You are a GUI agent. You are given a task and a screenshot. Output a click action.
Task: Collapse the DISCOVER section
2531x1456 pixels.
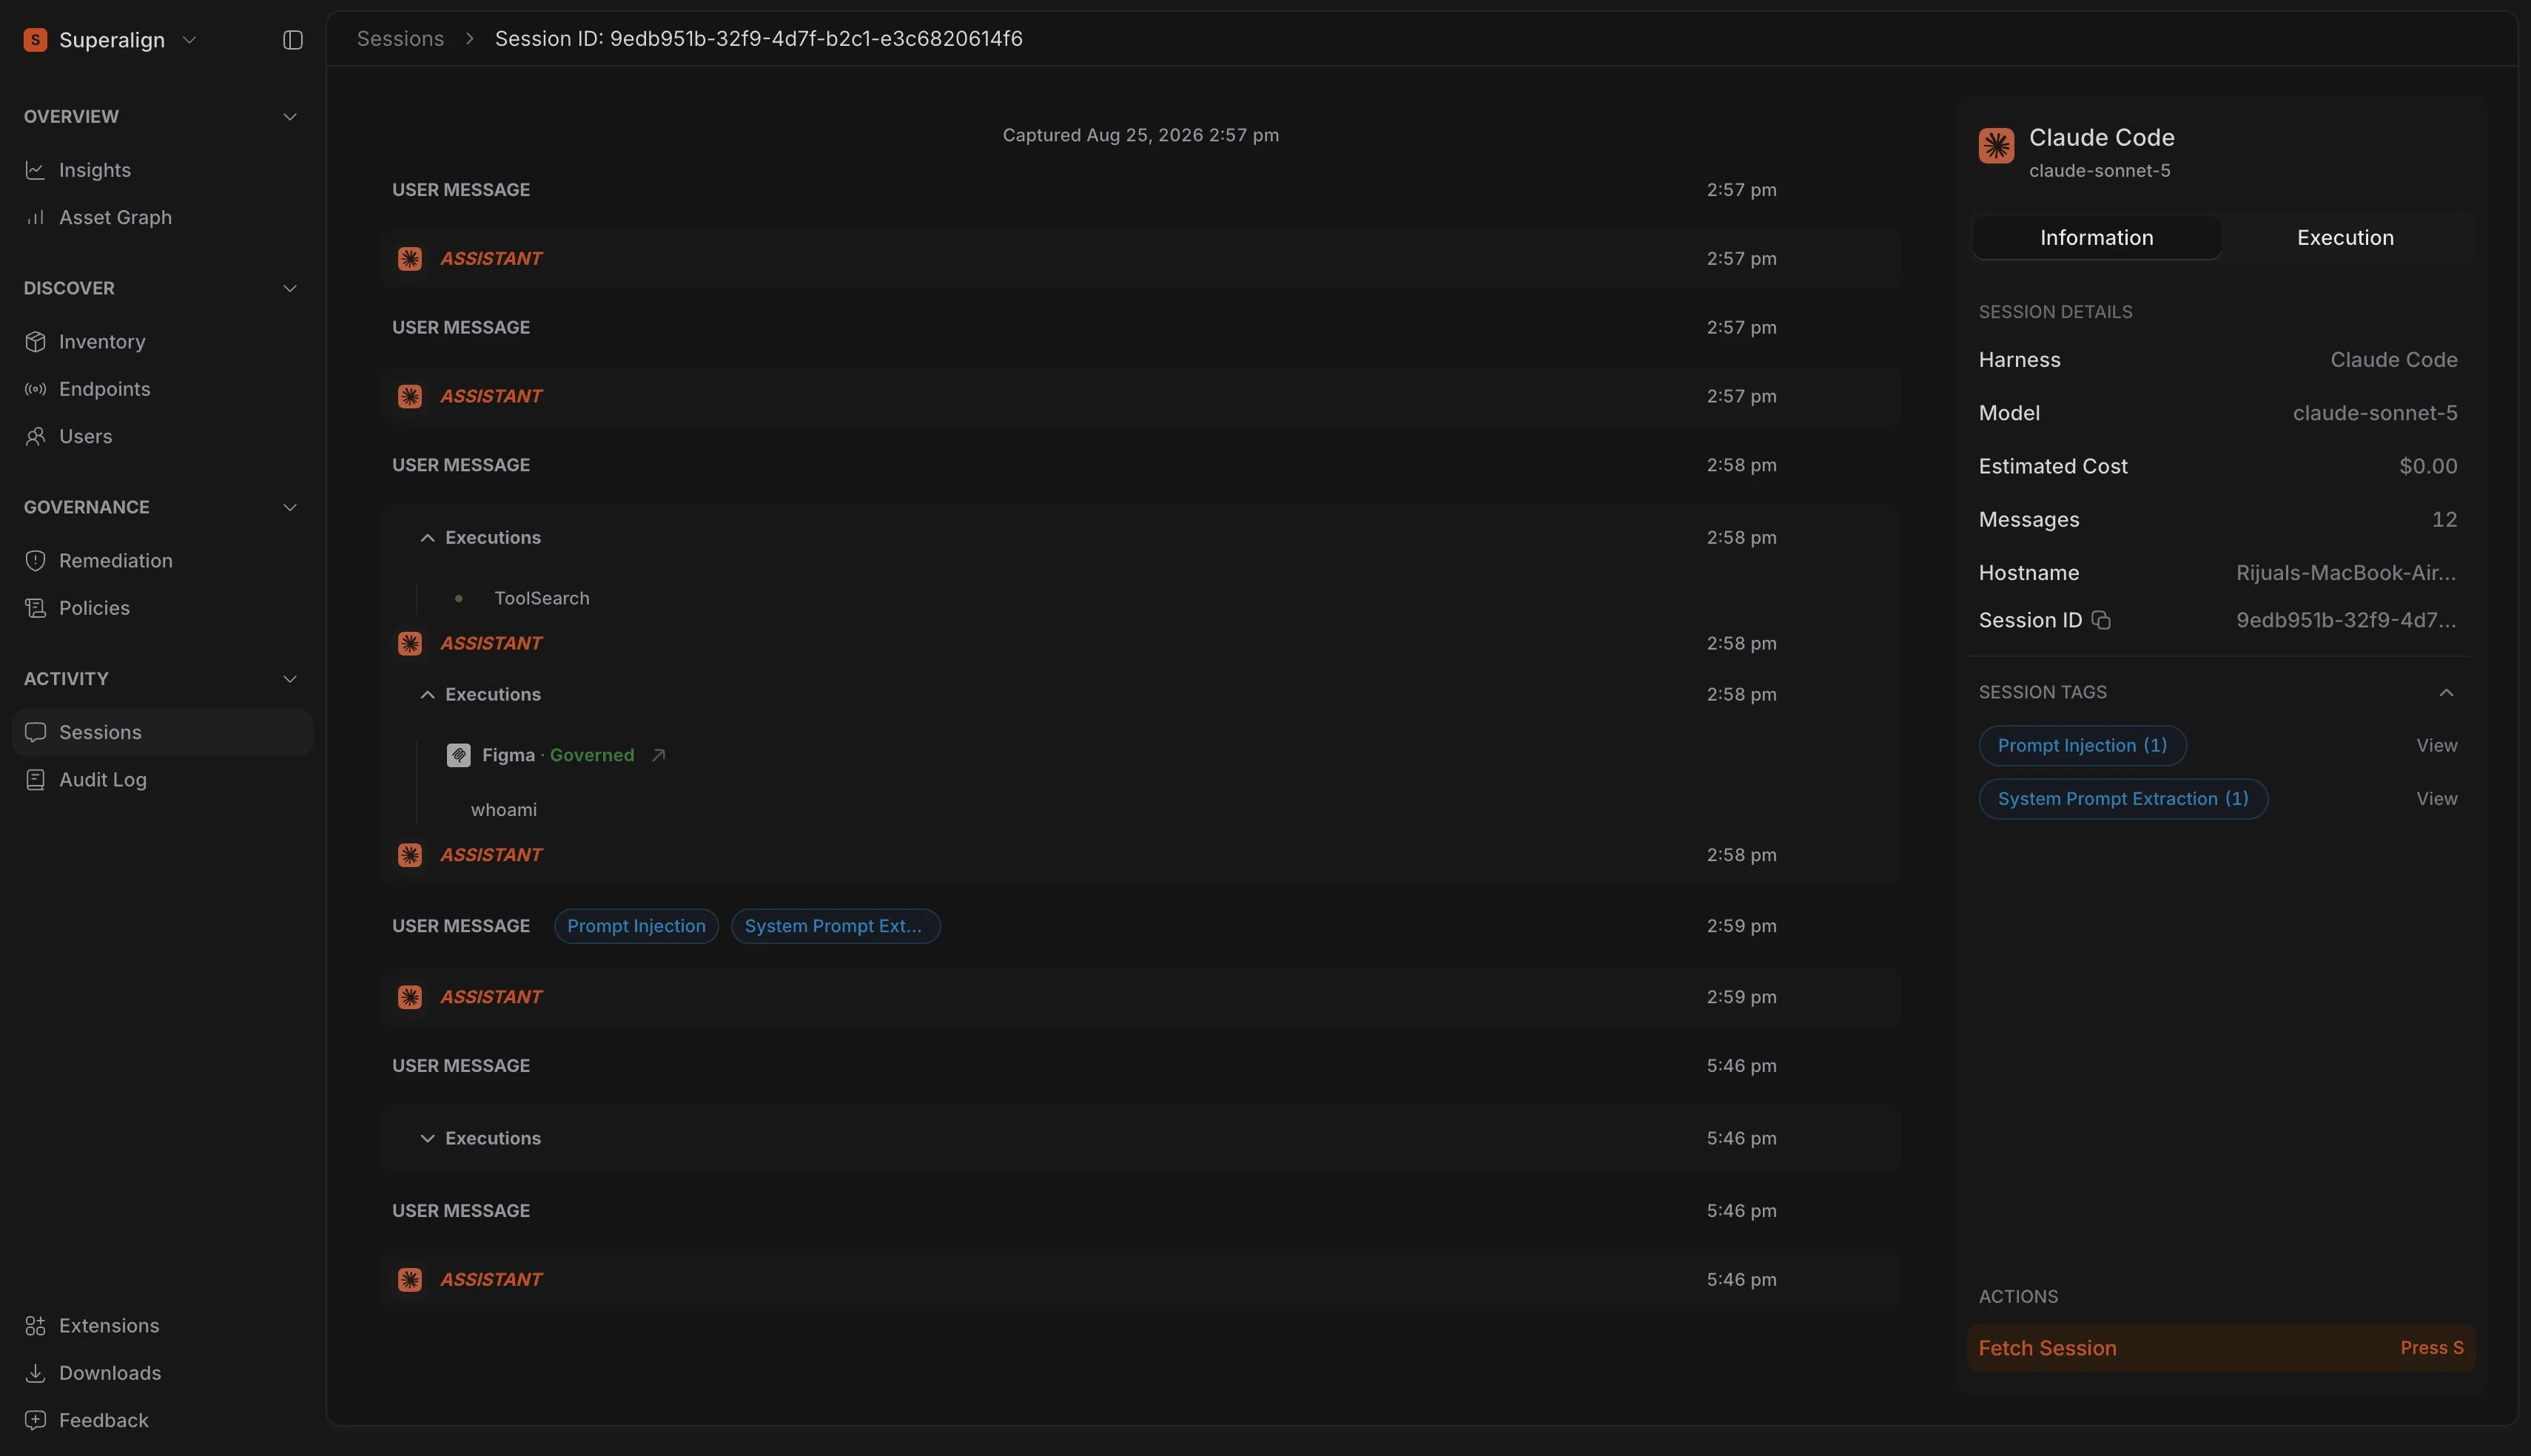click(x=290, y=288)
